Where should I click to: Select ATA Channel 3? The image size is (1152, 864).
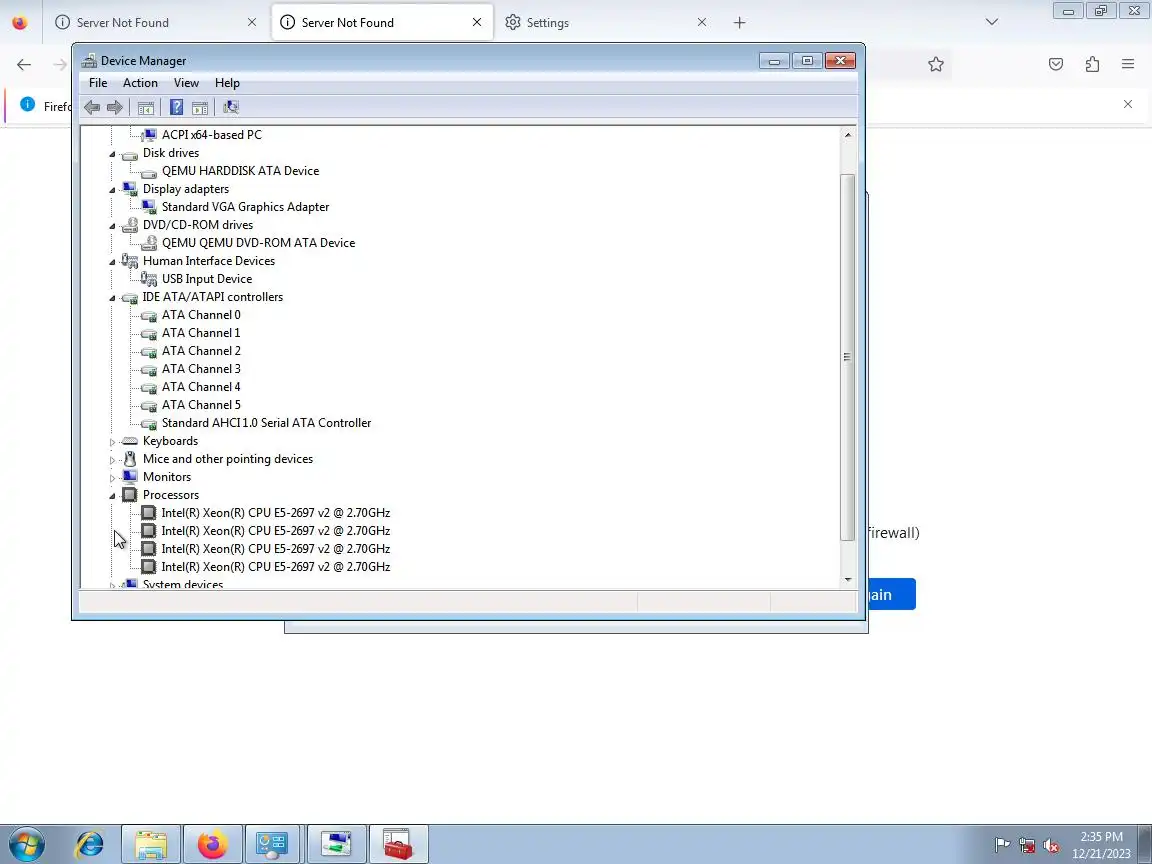click(x=201, y=369)
